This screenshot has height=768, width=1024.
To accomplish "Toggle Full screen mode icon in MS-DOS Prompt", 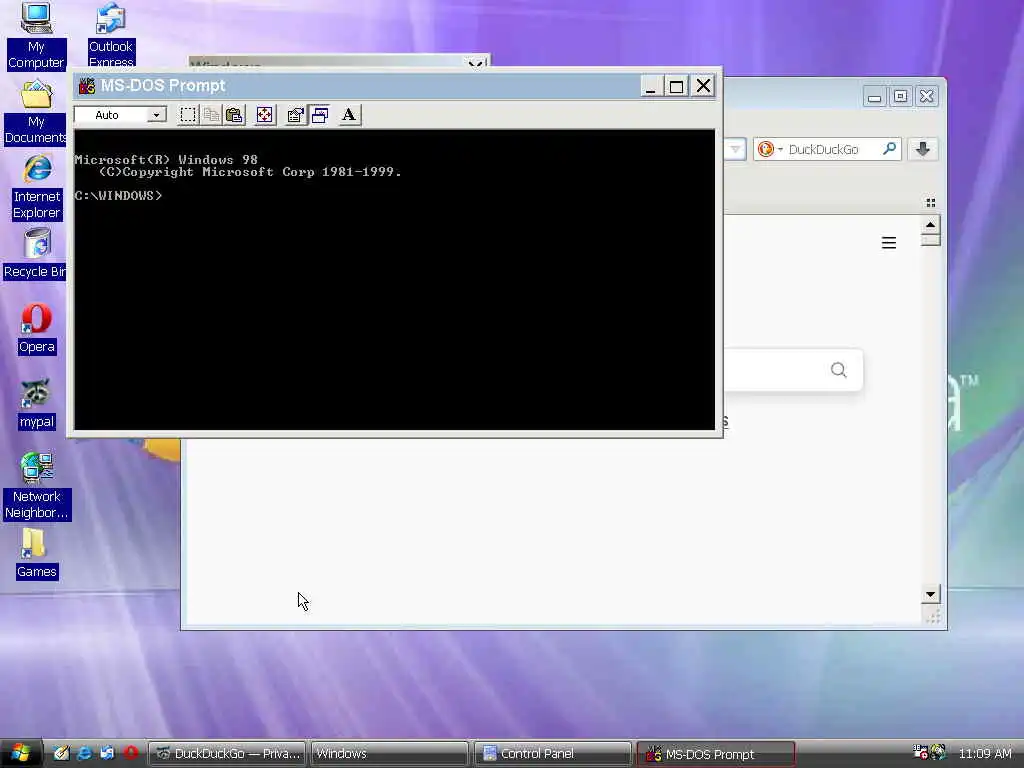I will 264,115.
